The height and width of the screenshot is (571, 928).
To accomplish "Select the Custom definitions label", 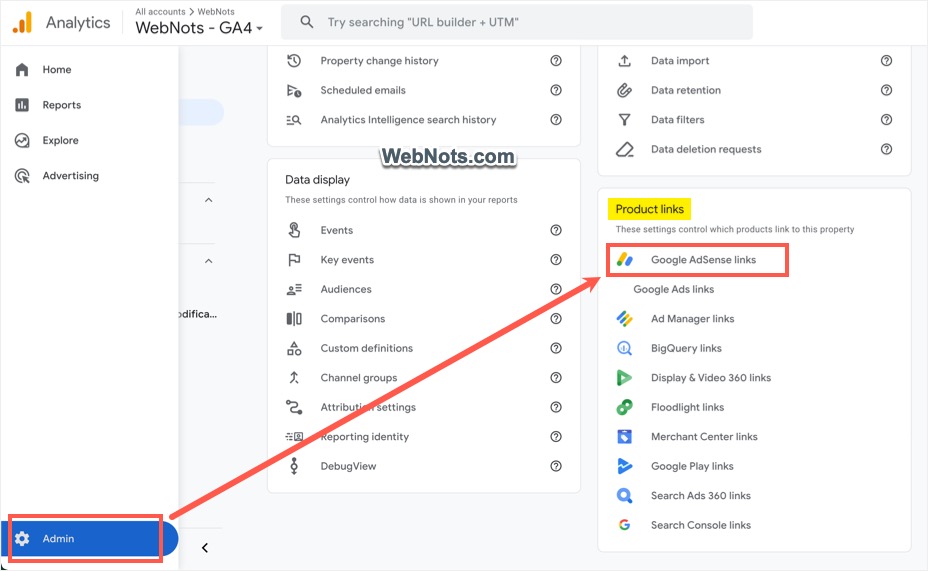I will [x=367, y=349].
